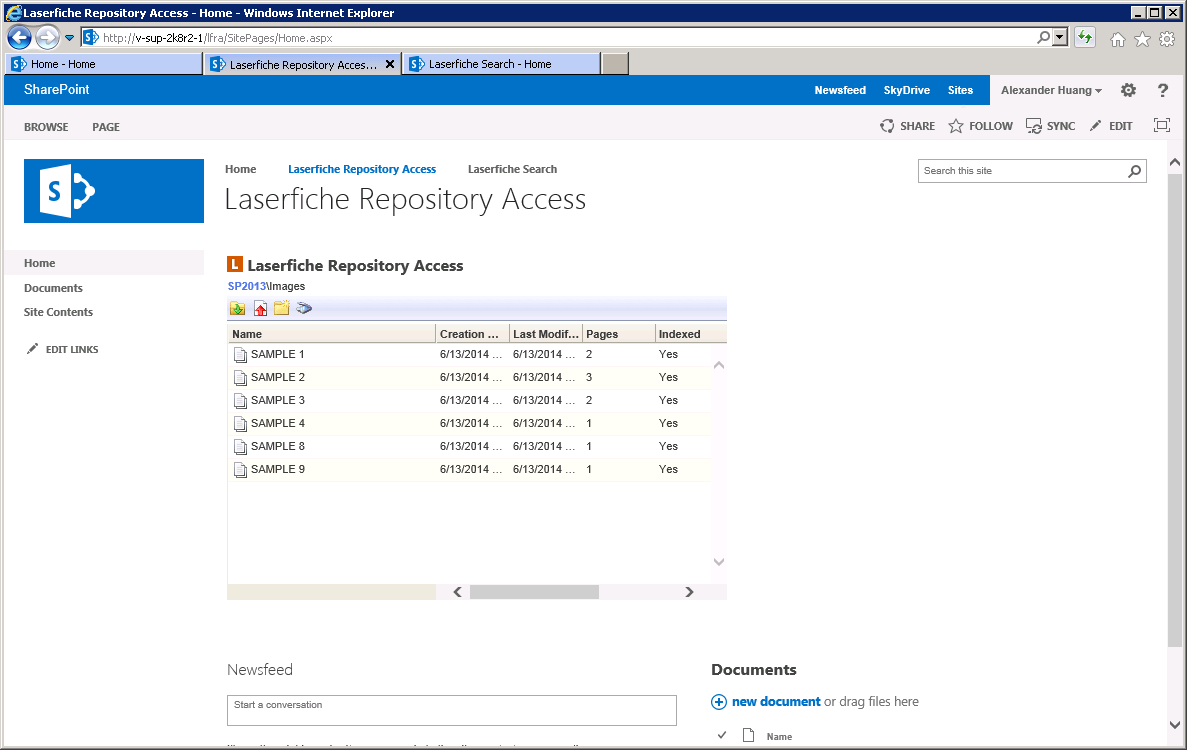This screenshot has width=1187, height=750.
Task: Switch to the Home - Home browser tab
Action: pos(104,64)
